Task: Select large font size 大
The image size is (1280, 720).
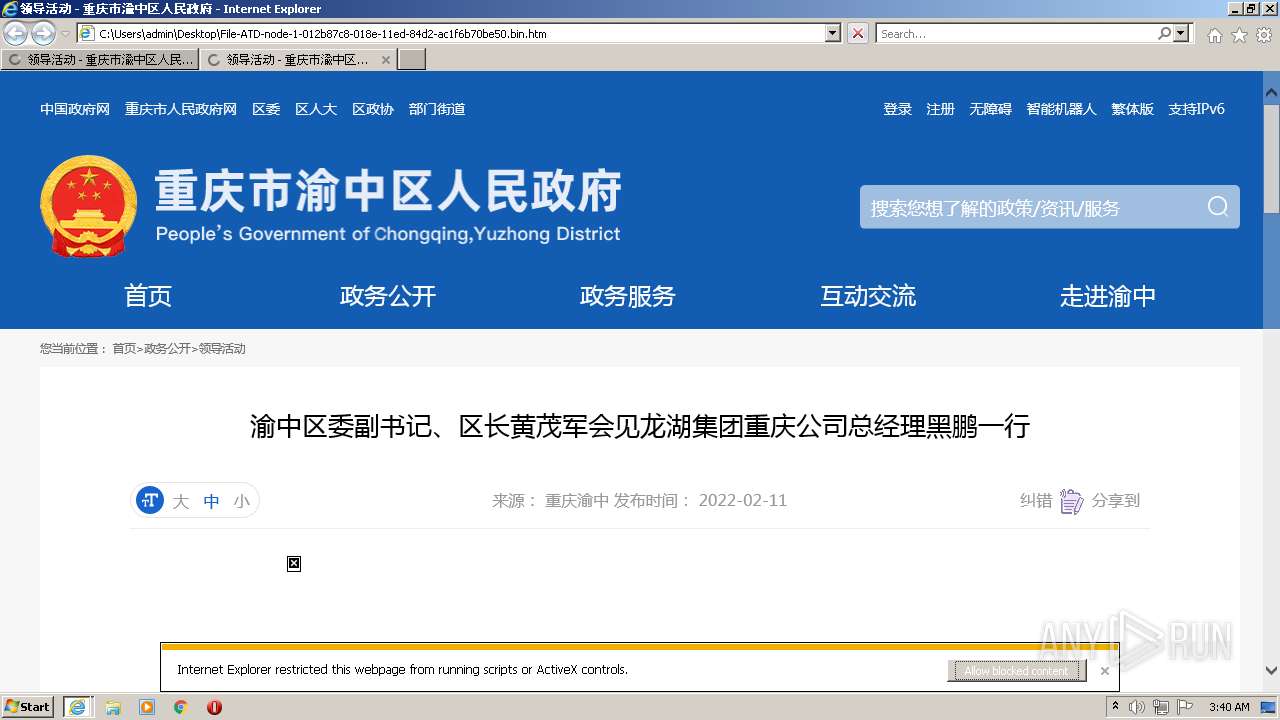Action: pyautogui.click(x=181, y=501)
